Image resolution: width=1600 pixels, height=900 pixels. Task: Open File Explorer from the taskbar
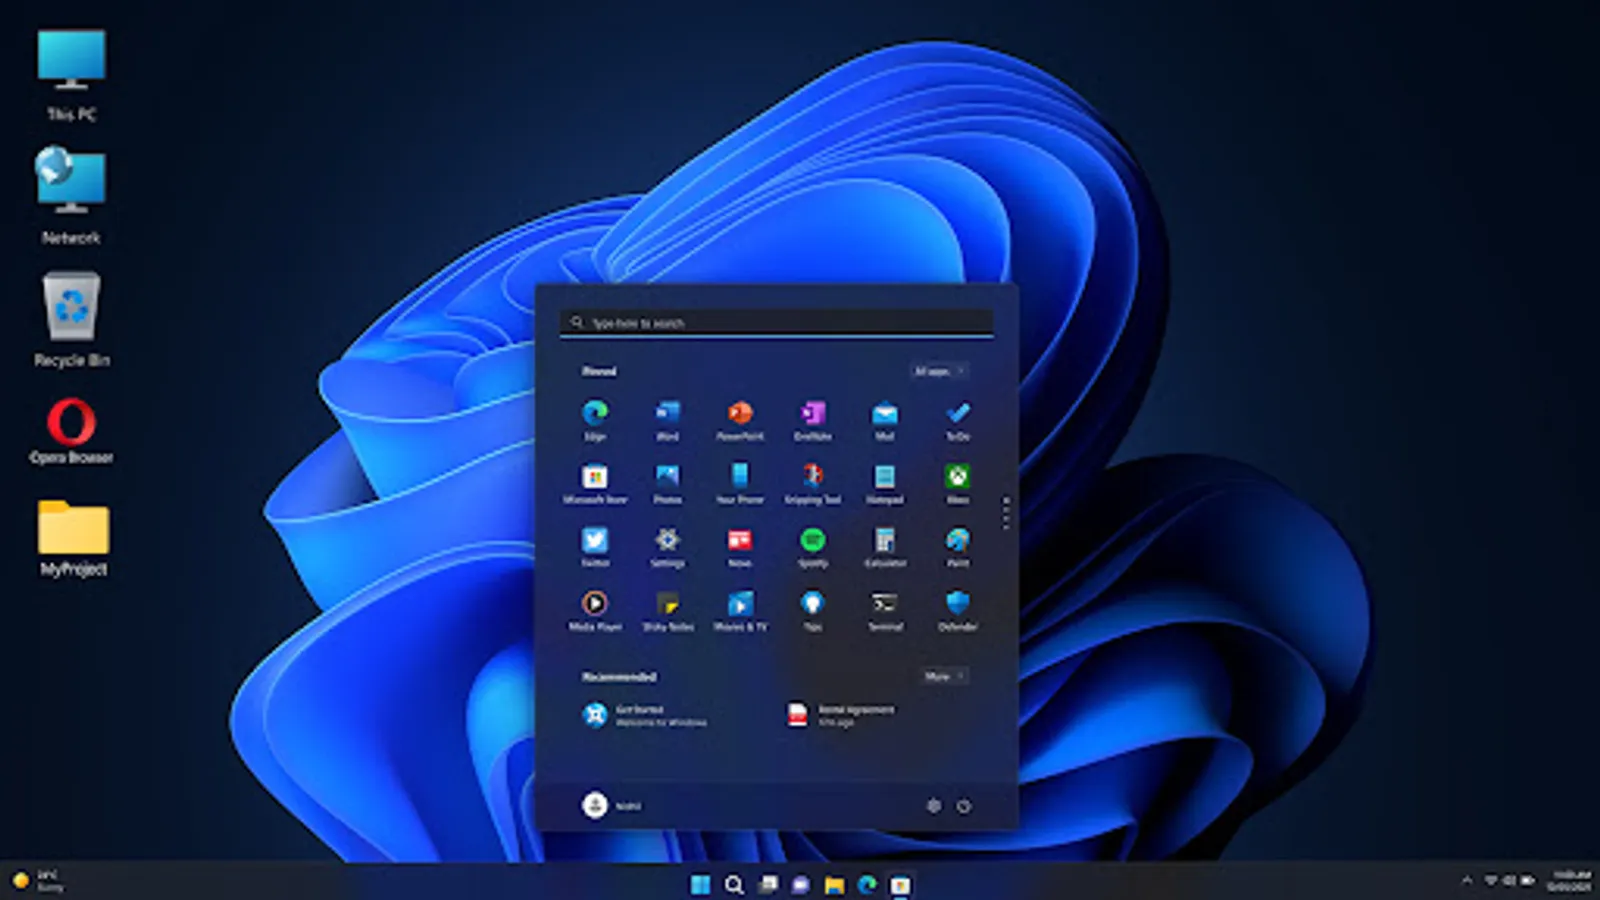[835, 885]
